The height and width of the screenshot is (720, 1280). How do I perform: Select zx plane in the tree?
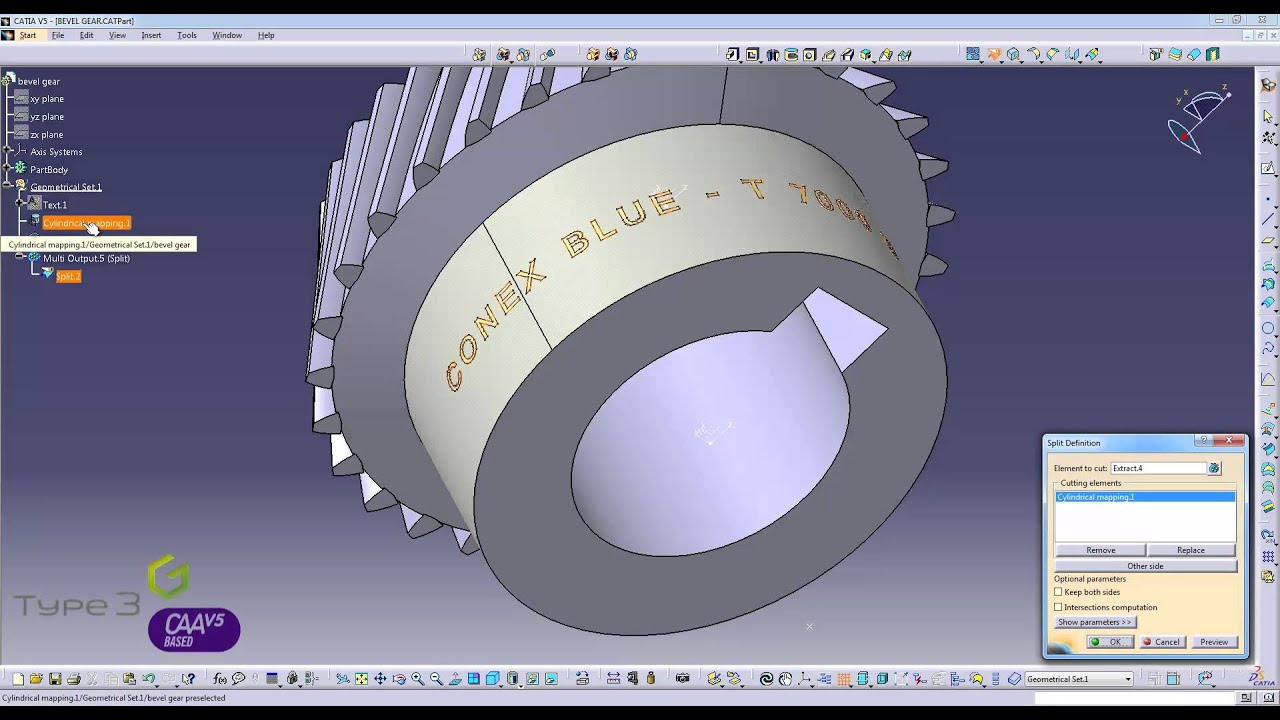(x=47, y=135)
